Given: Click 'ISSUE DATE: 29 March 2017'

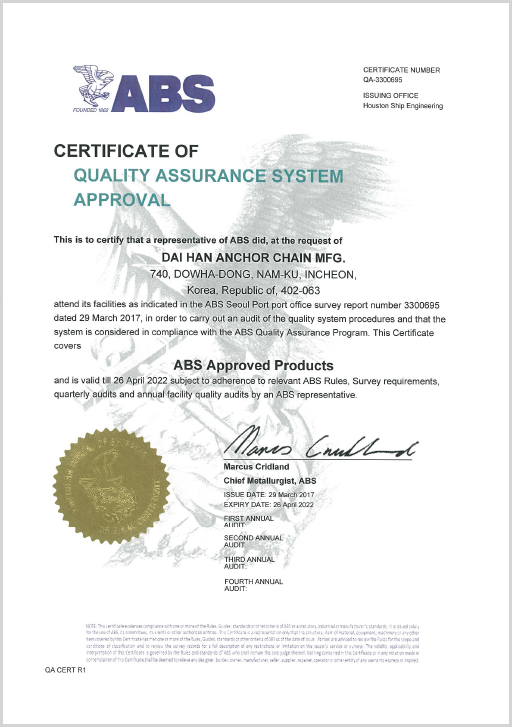Looking at the screenshot, I should 269,495.
